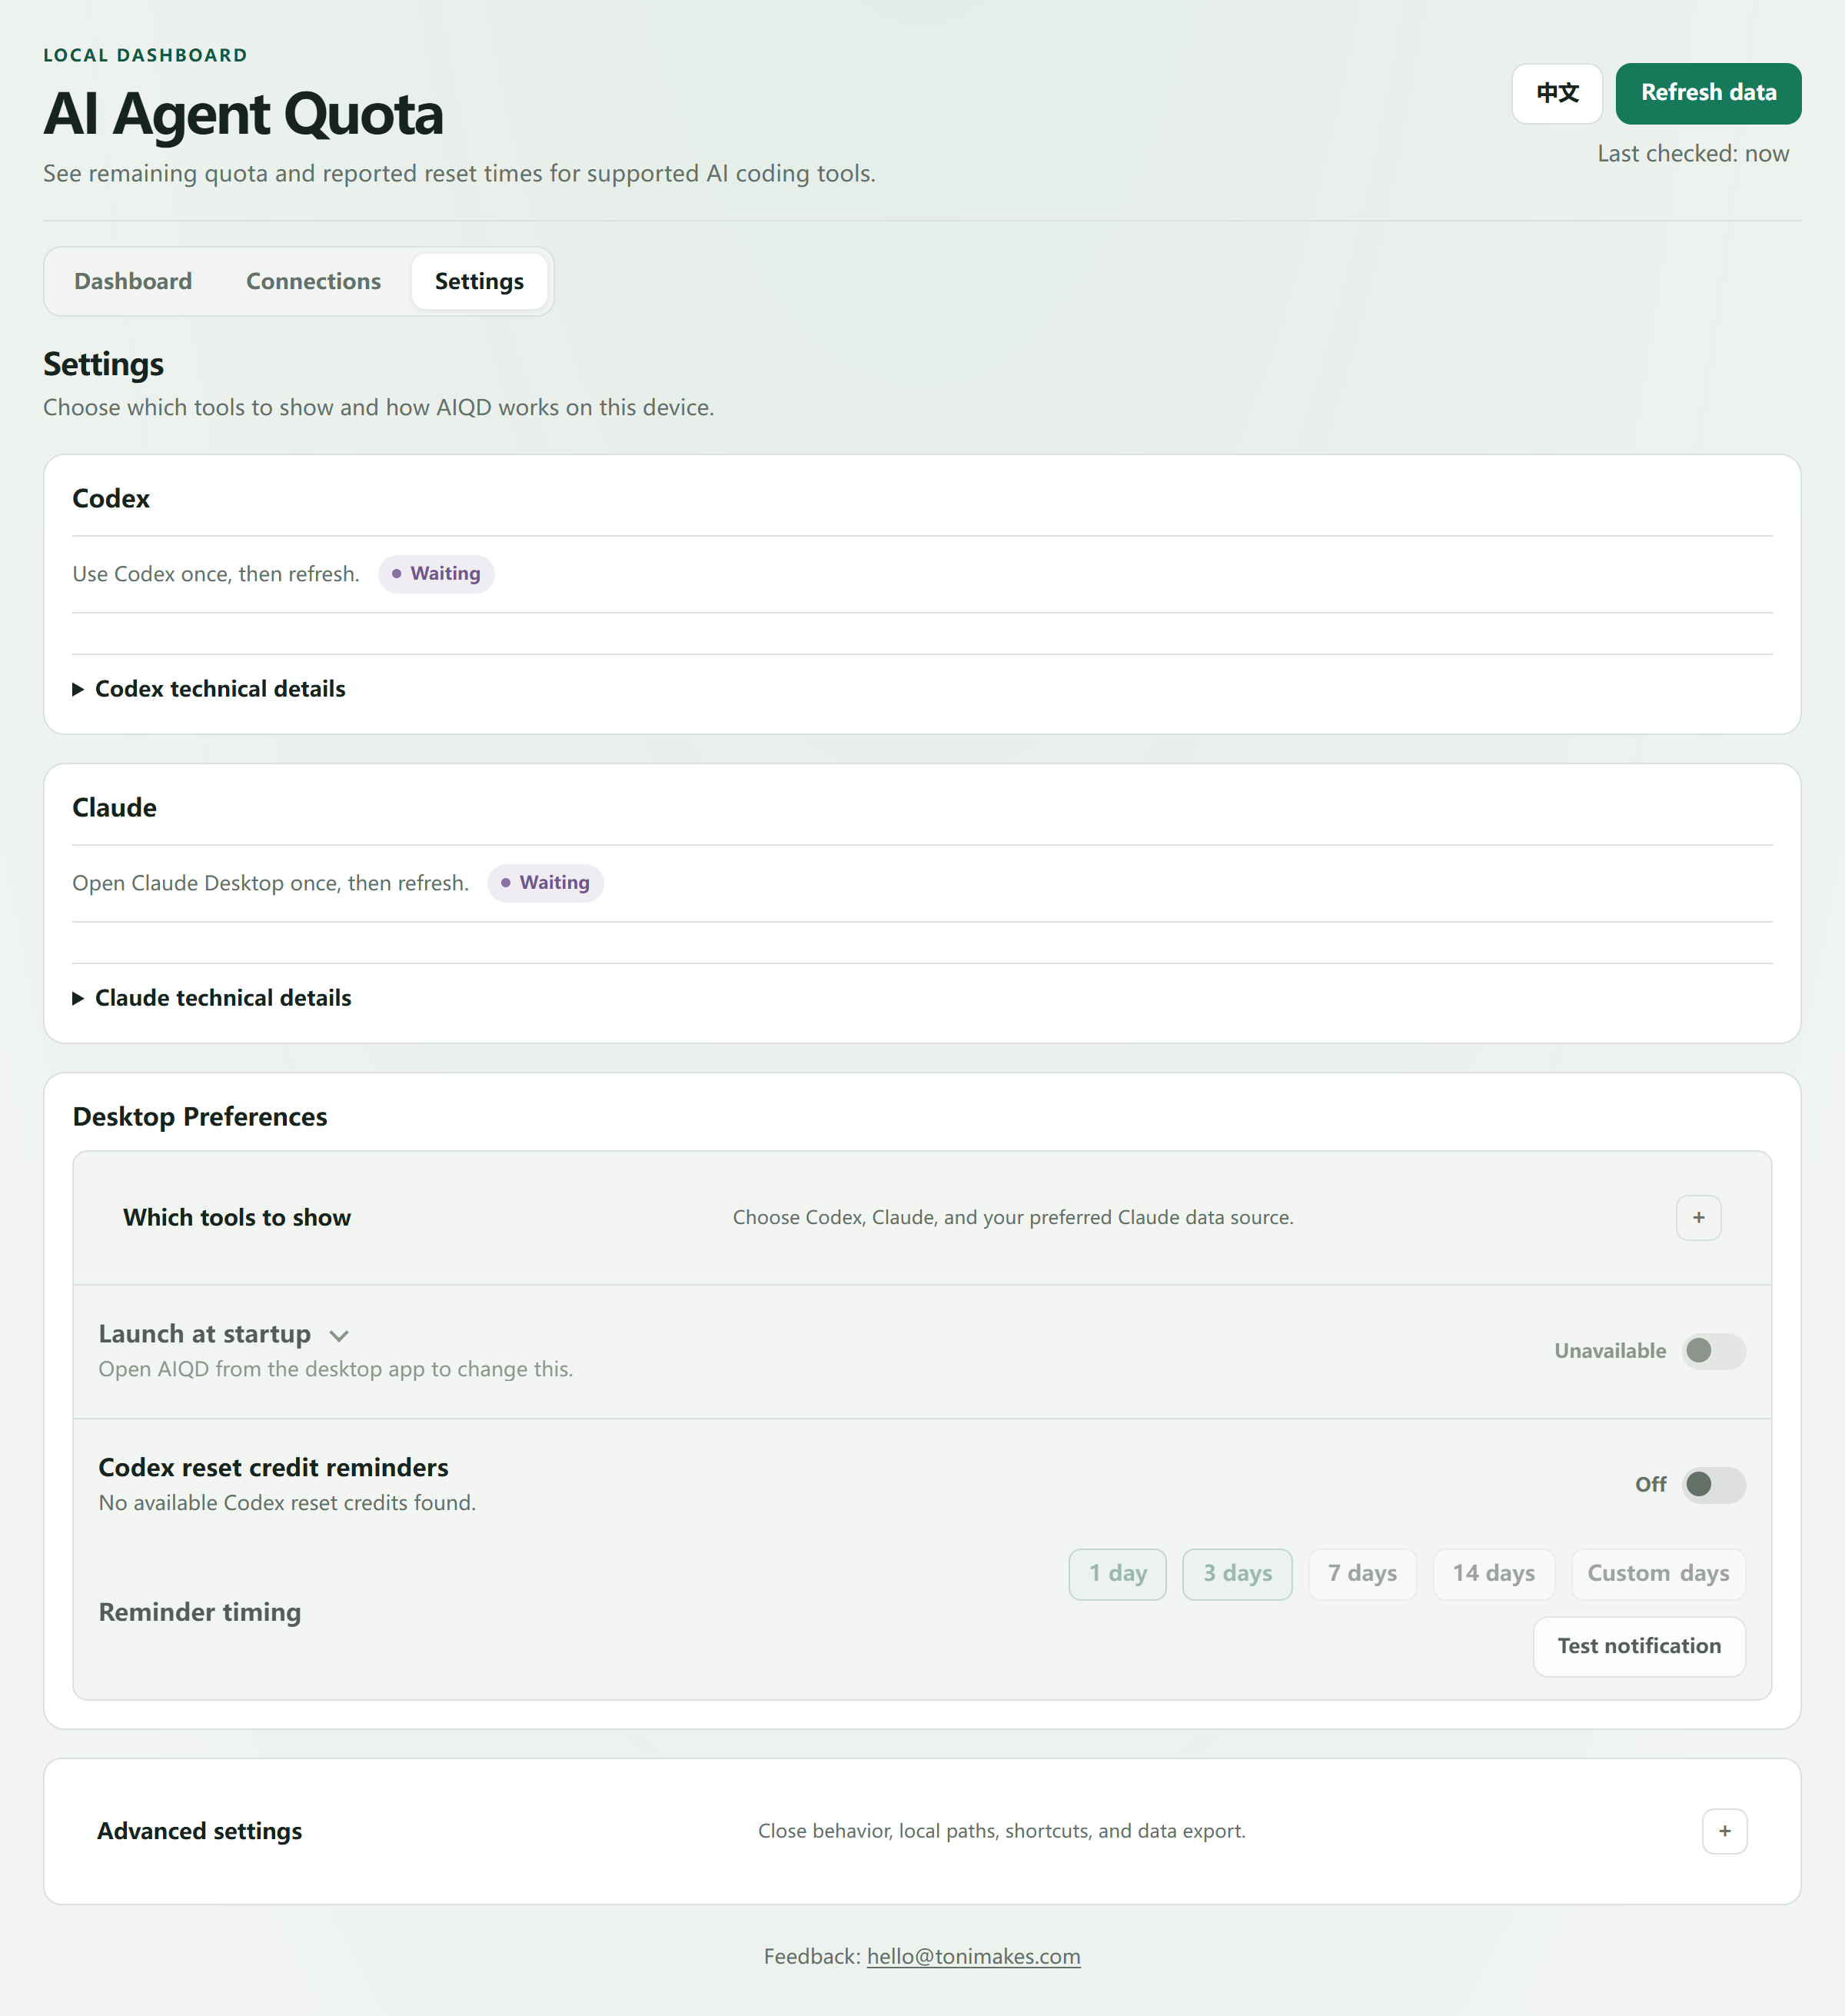Enable Codex reset credit reminders switch

[x=1713, y=1485]
